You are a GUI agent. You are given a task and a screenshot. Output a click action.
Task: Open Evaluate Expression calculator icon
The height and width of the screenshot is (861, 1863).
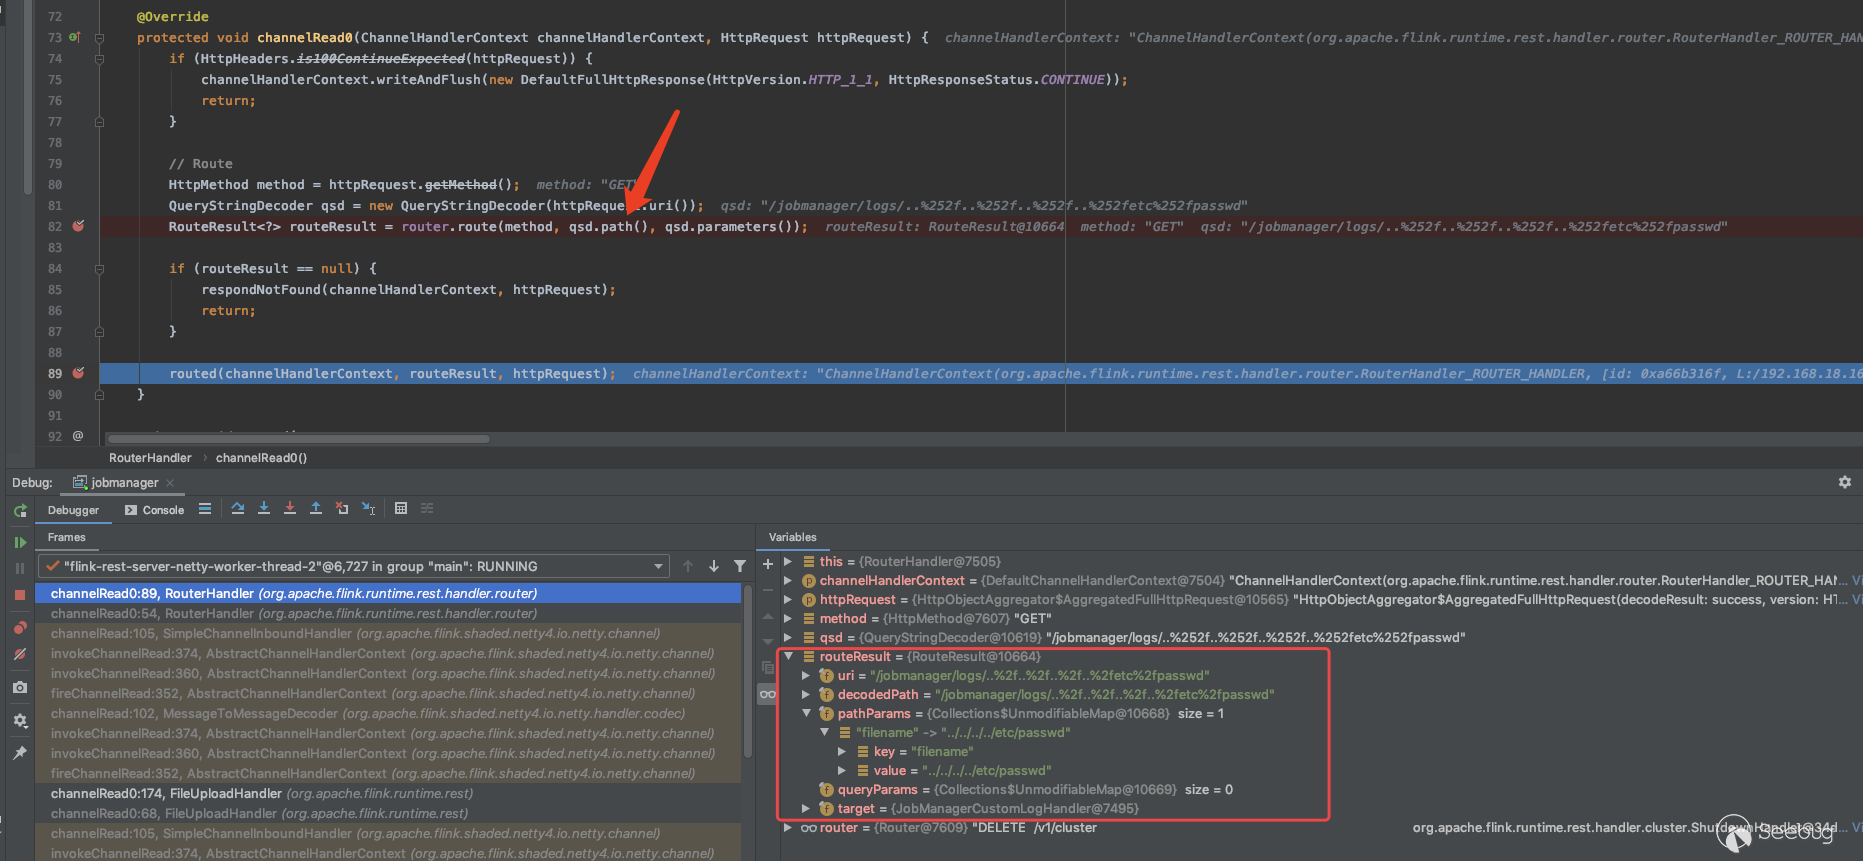click(x=401, y=508)
